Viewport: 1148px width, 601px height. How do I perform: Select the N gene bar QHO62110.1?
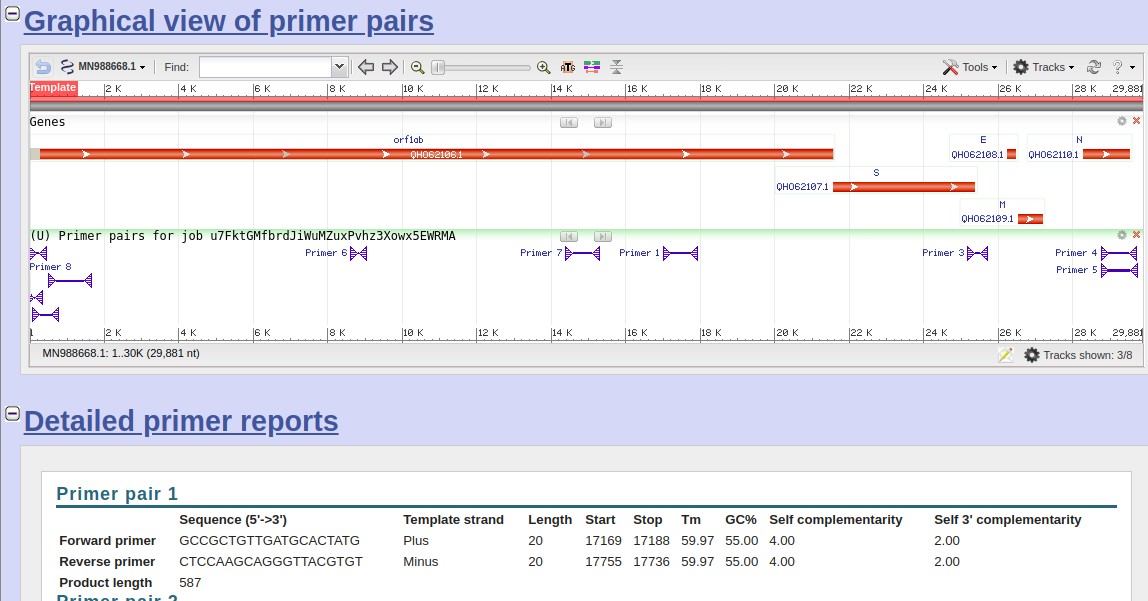coord(1106,154)
